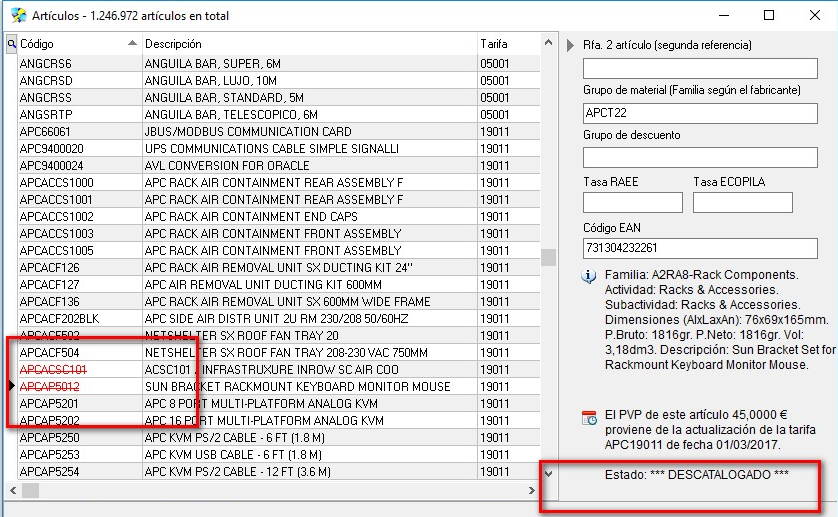Click the list's scroll up arrow
Image resolution: width=838 pixels, height=517 pixels.
click(x=548, y=42)
